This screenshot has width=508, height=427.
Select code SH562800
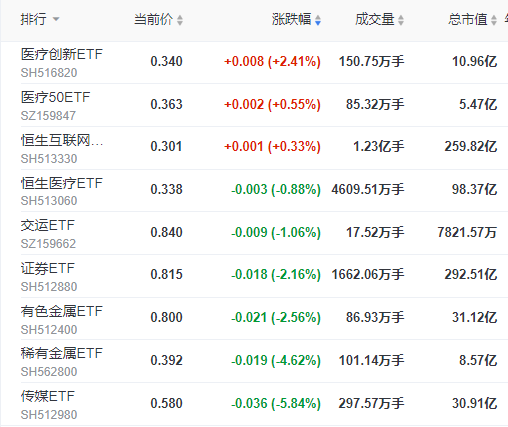(x=49, y=372)
